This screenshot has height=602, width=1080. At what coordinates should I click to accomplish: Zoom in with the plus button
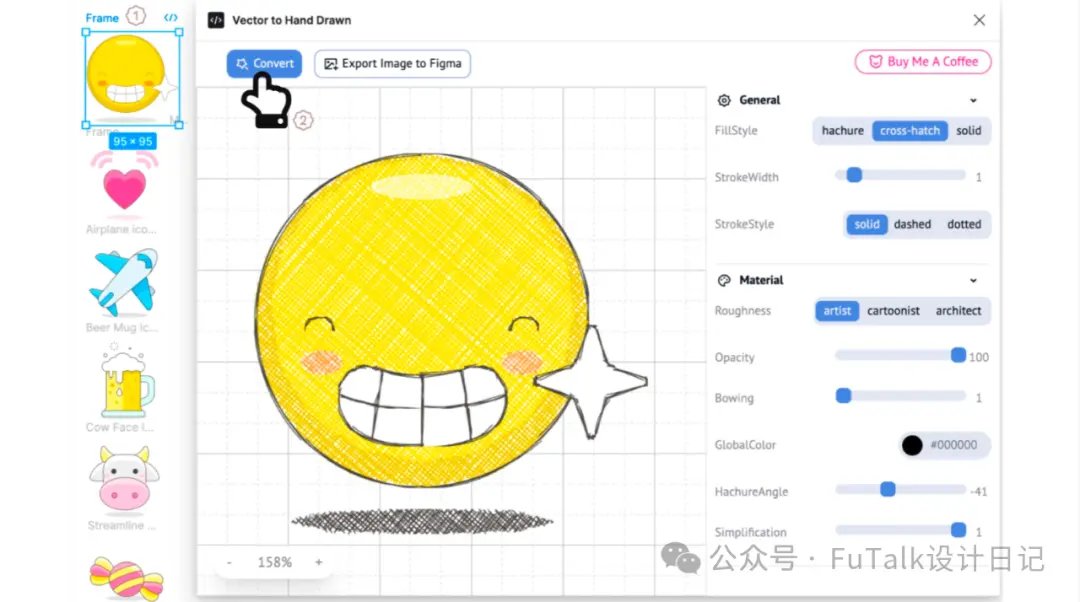318,563
